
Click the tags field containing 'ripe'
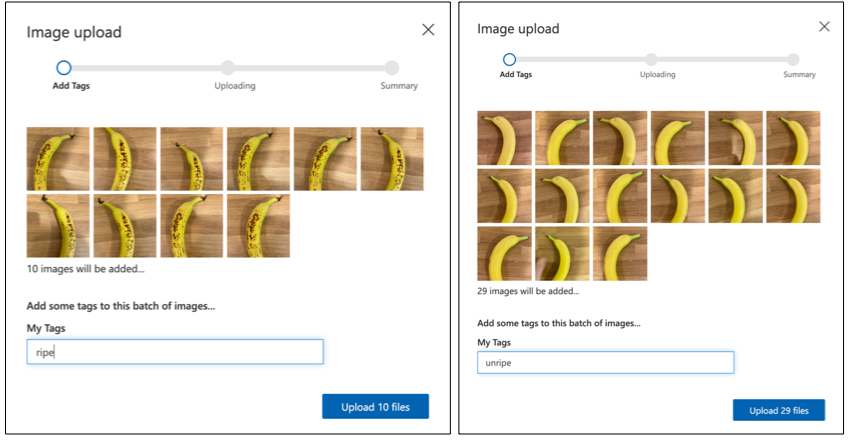pos(175,352)
